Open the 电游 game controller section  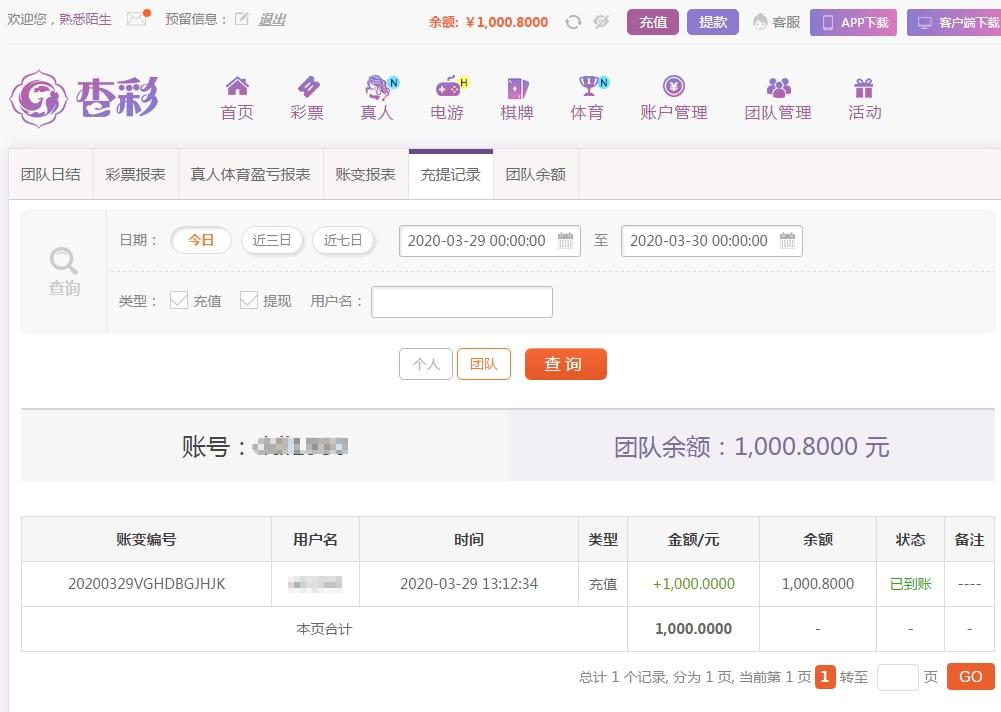(448, 98)
